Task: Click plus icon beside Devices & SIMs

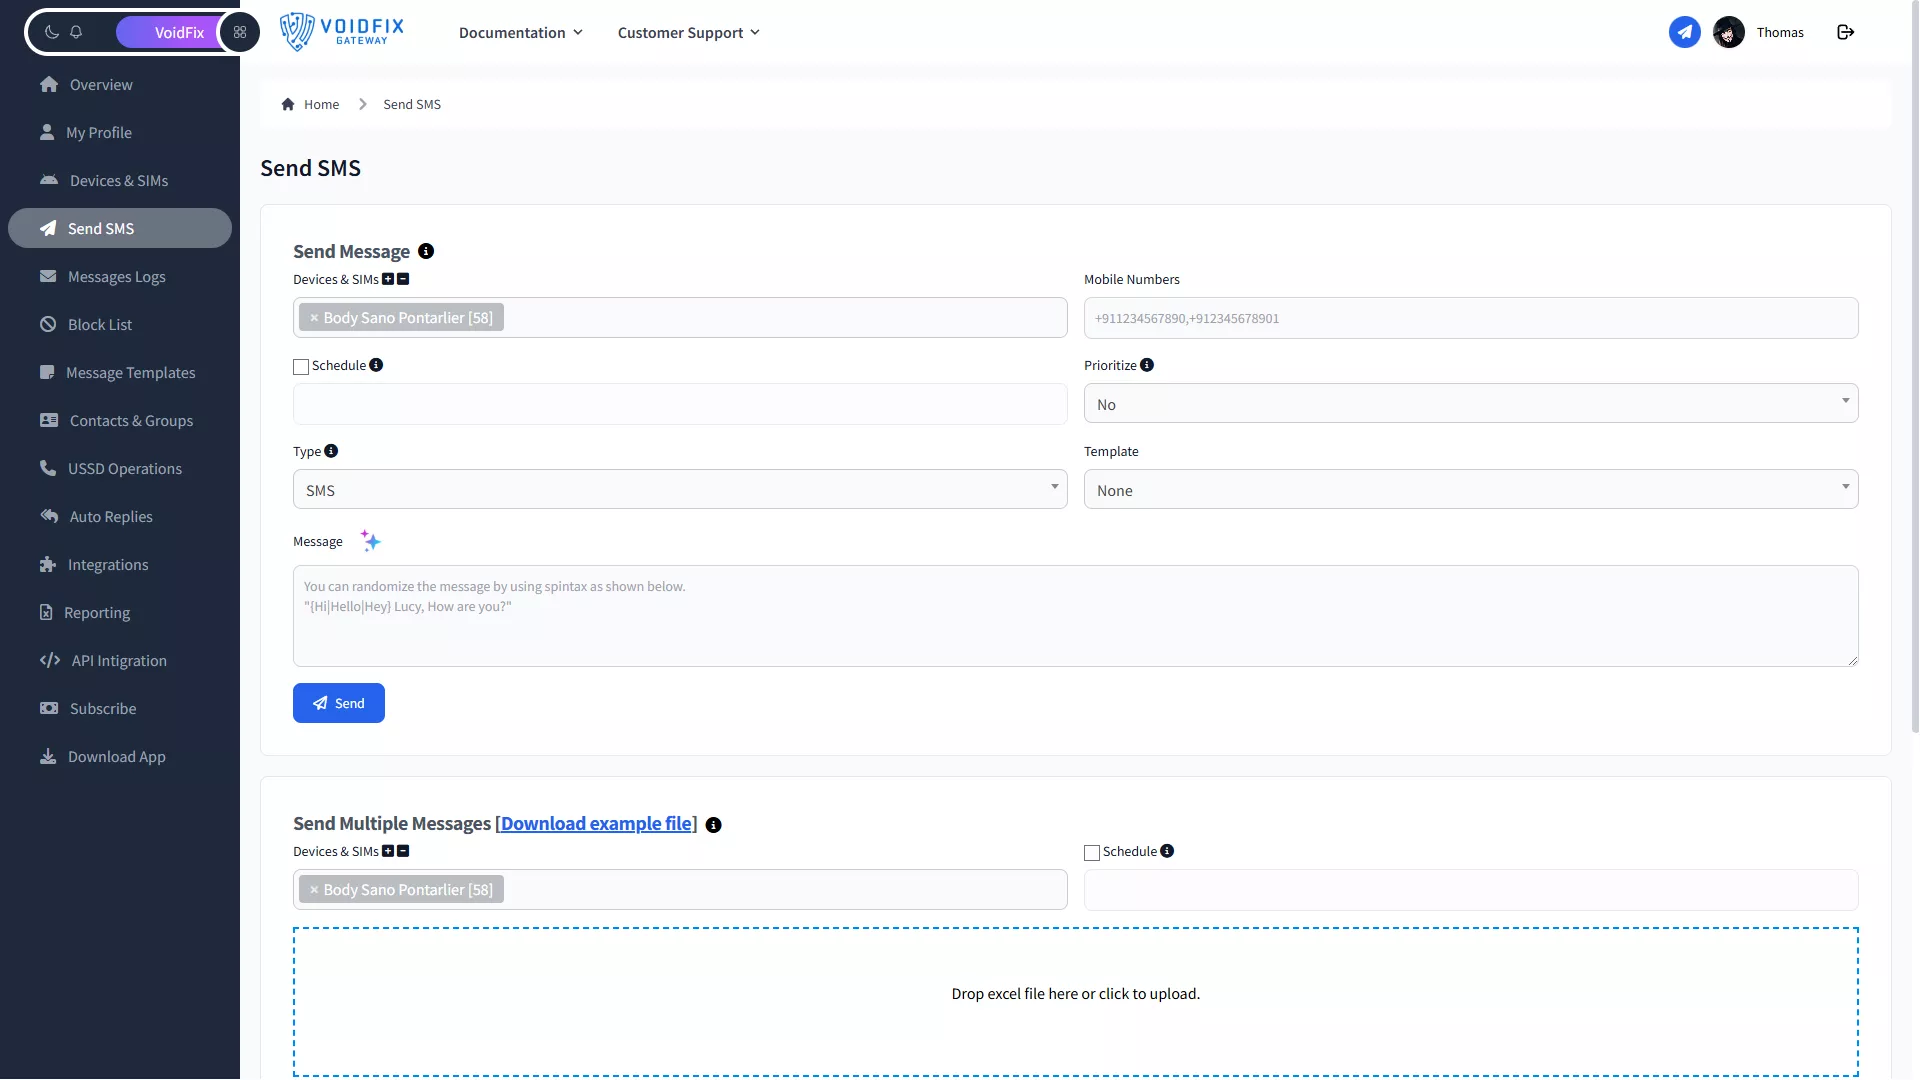Action: click(x=388, y=279)
